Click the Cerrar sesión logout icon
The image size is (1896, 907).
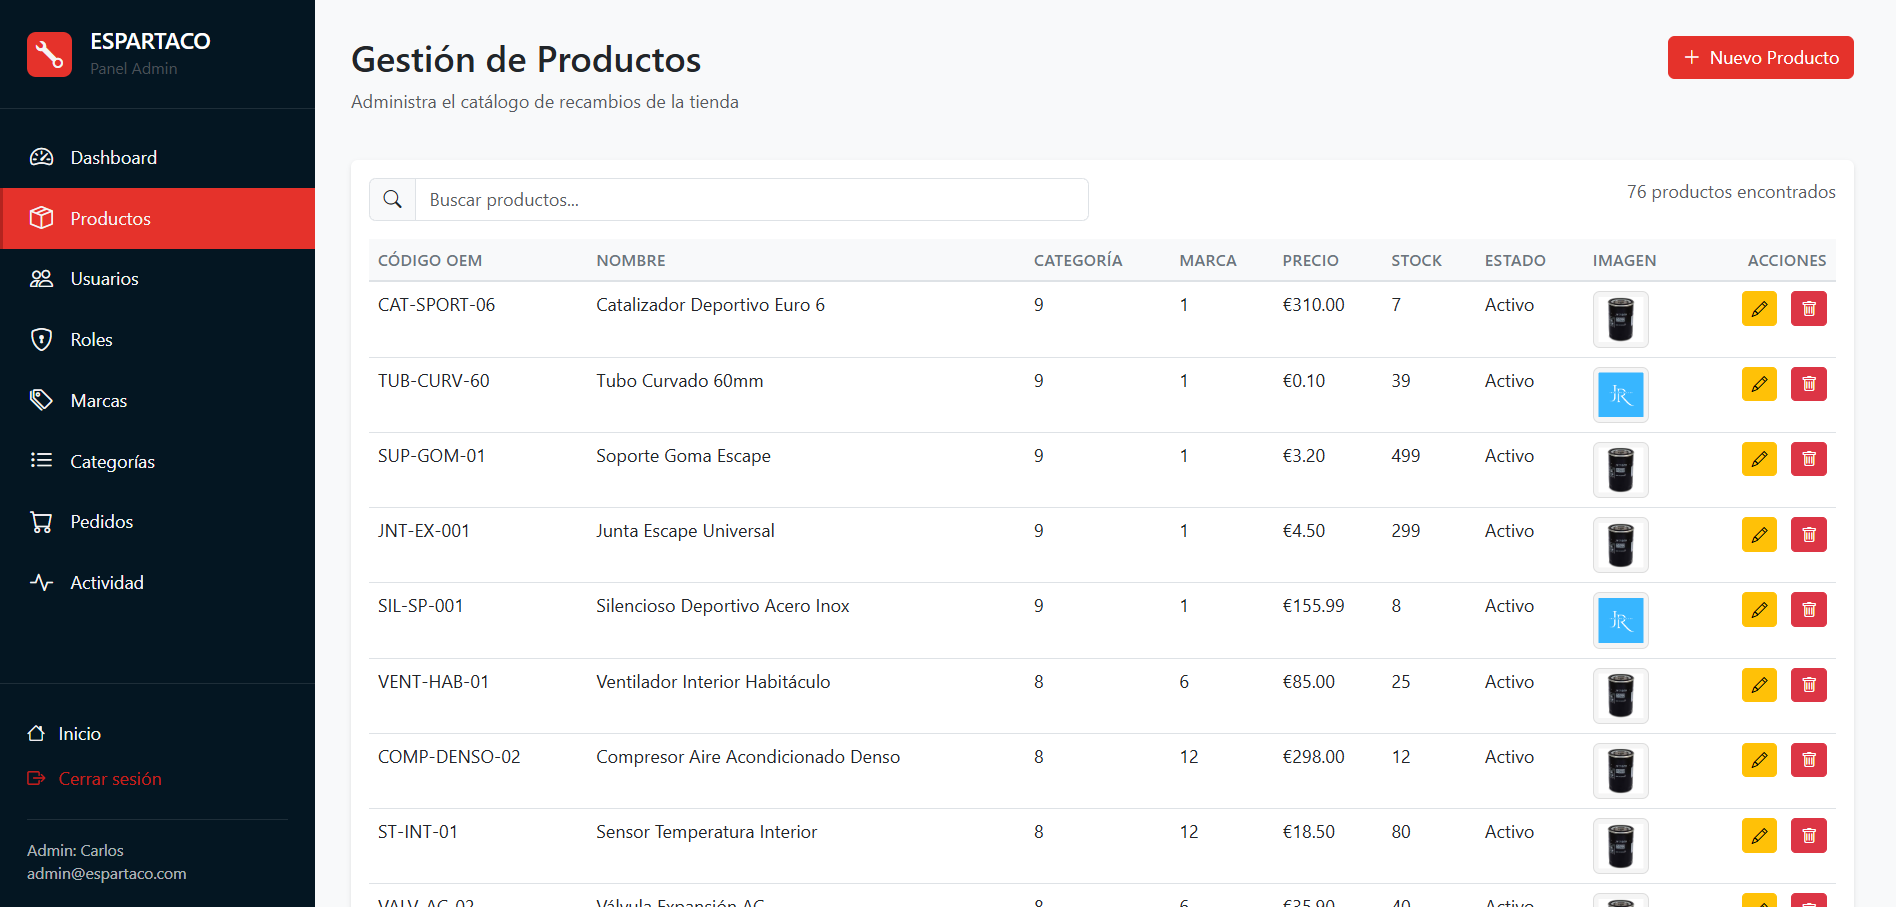pos(36,778)
